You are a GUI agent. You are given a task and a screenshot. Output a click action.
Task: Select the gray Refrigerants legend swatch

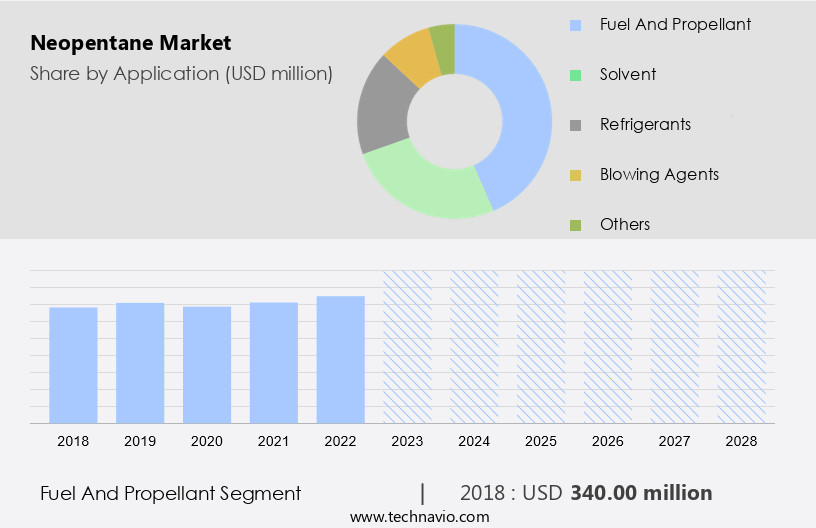click(x=575, y=125)
